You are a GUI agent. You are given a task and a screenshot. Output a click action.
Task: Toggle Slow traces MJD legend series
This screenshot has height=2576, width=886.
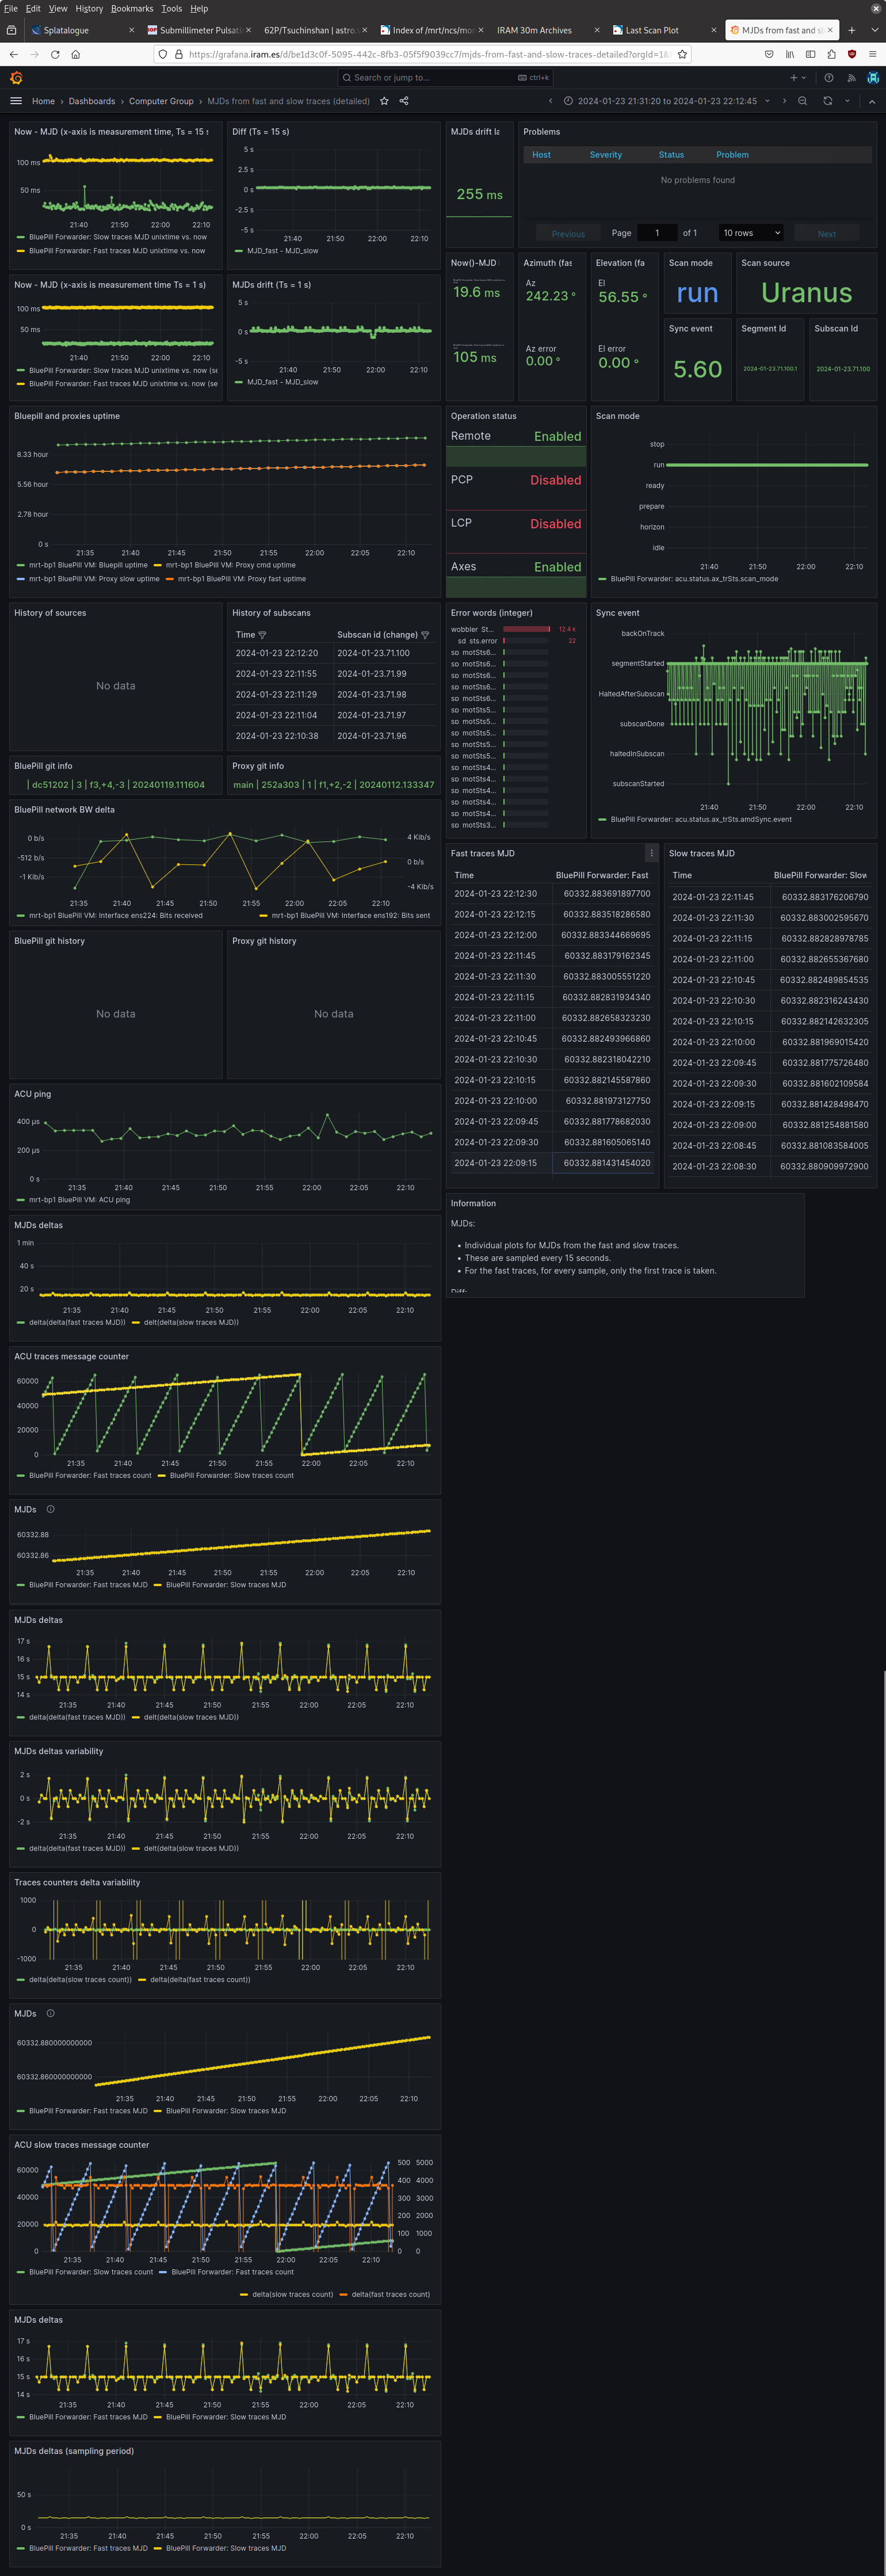(x=225, y=1584)
